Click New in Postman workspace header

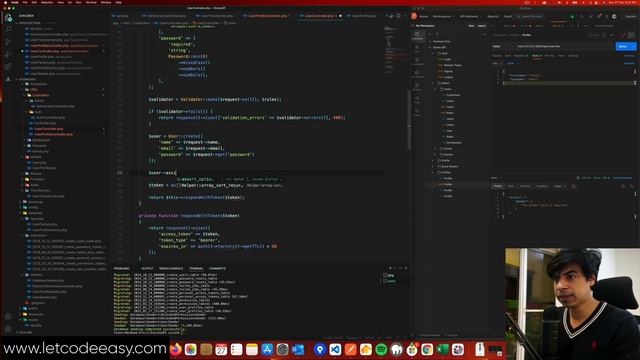(471, 26)
